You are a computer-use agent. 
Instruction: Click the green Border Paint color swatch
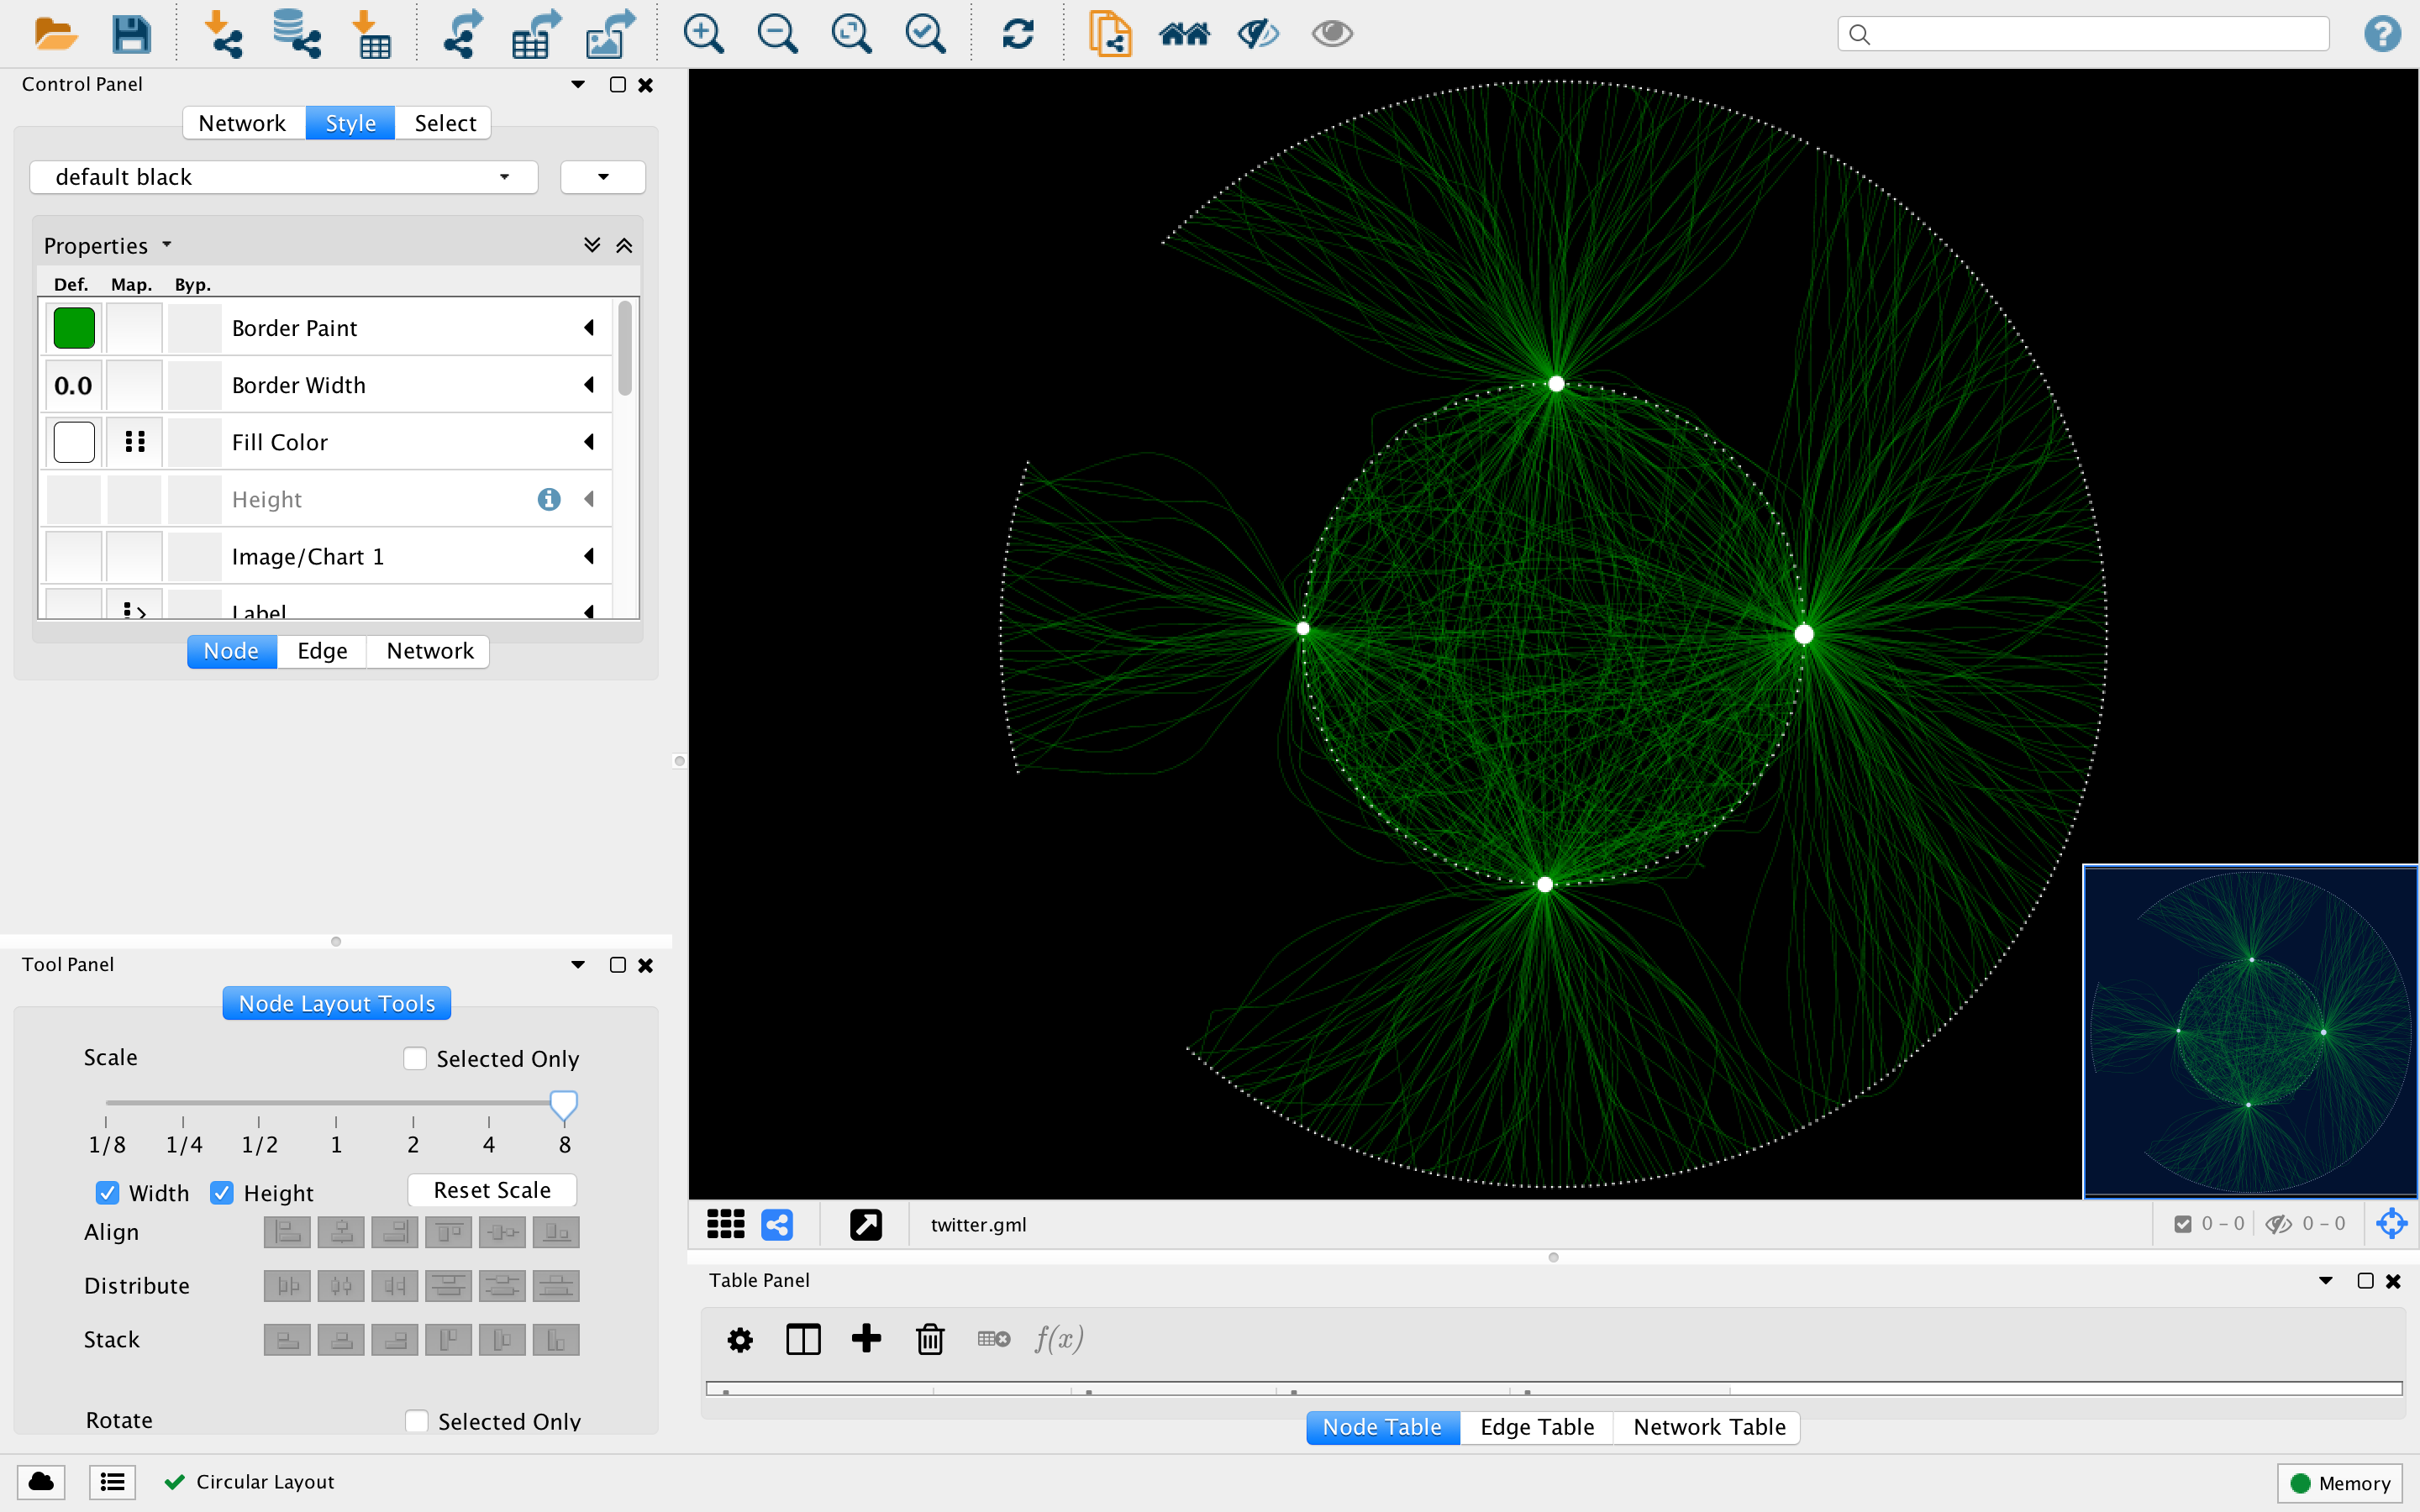[x=73, y=327]
